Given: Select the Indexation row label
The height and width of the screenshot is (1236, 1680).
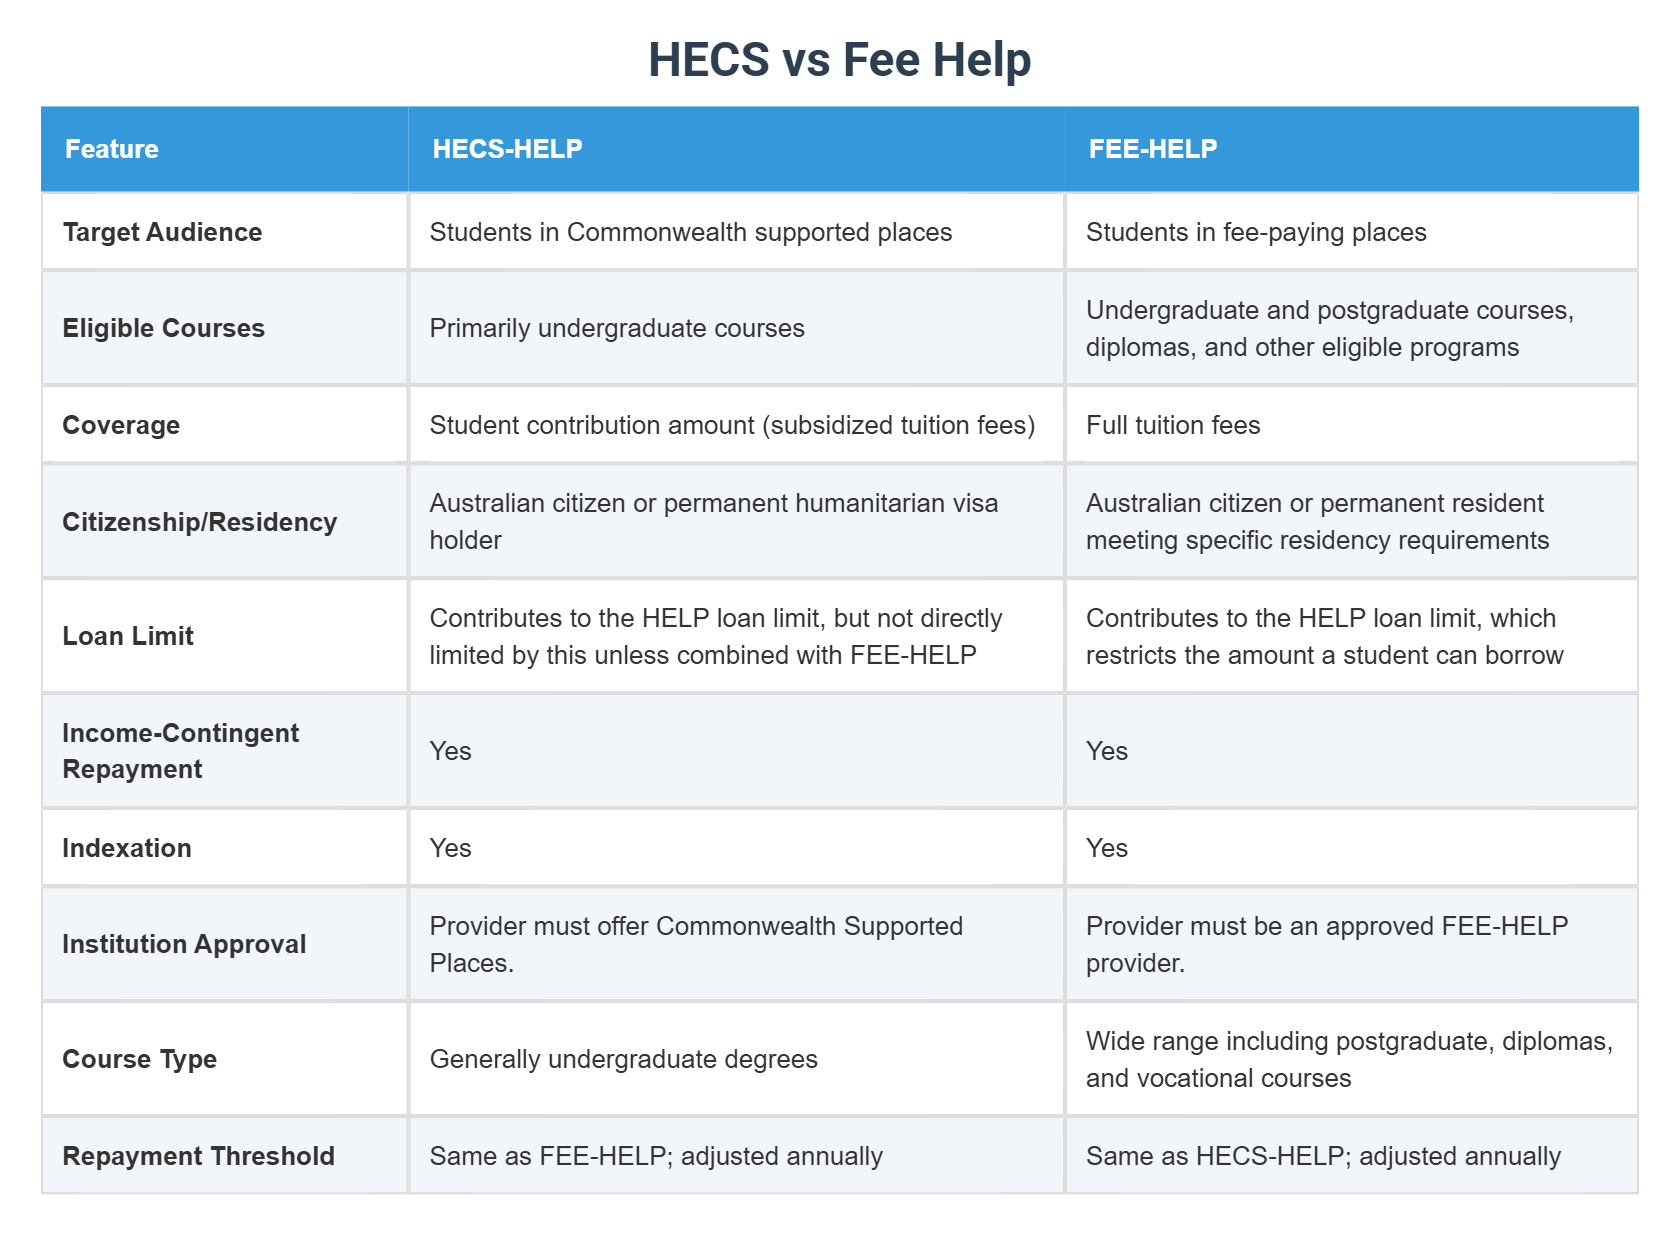Looking at the screenshot, I should coord(127,848).
